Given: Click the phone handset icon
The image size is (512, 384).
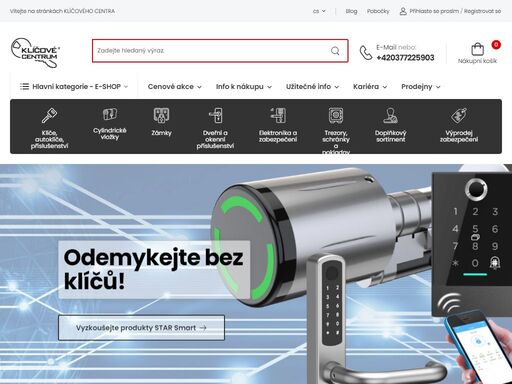Looking at the screenshot, I should pos(366,53).
